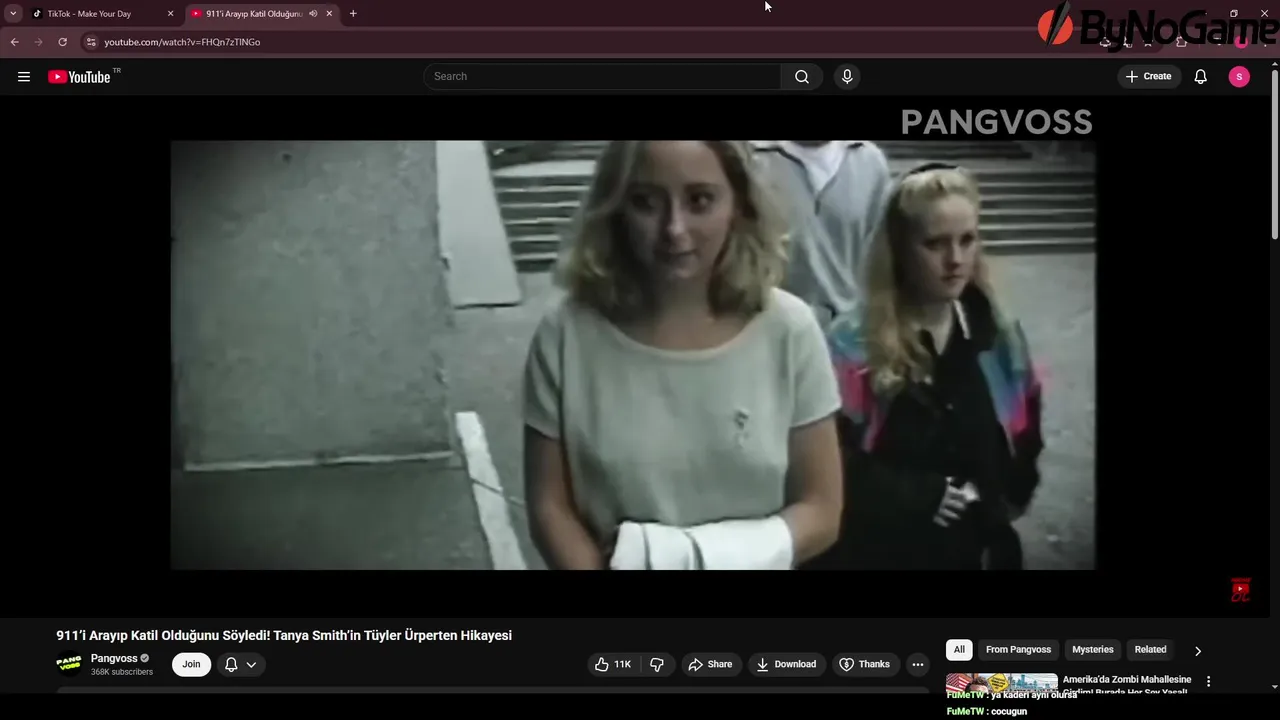Open Amerika'da Zombi Mahallesine video thumbnail
The width and height of the screenshot is (1280, 720).
tap(1001, 681)
